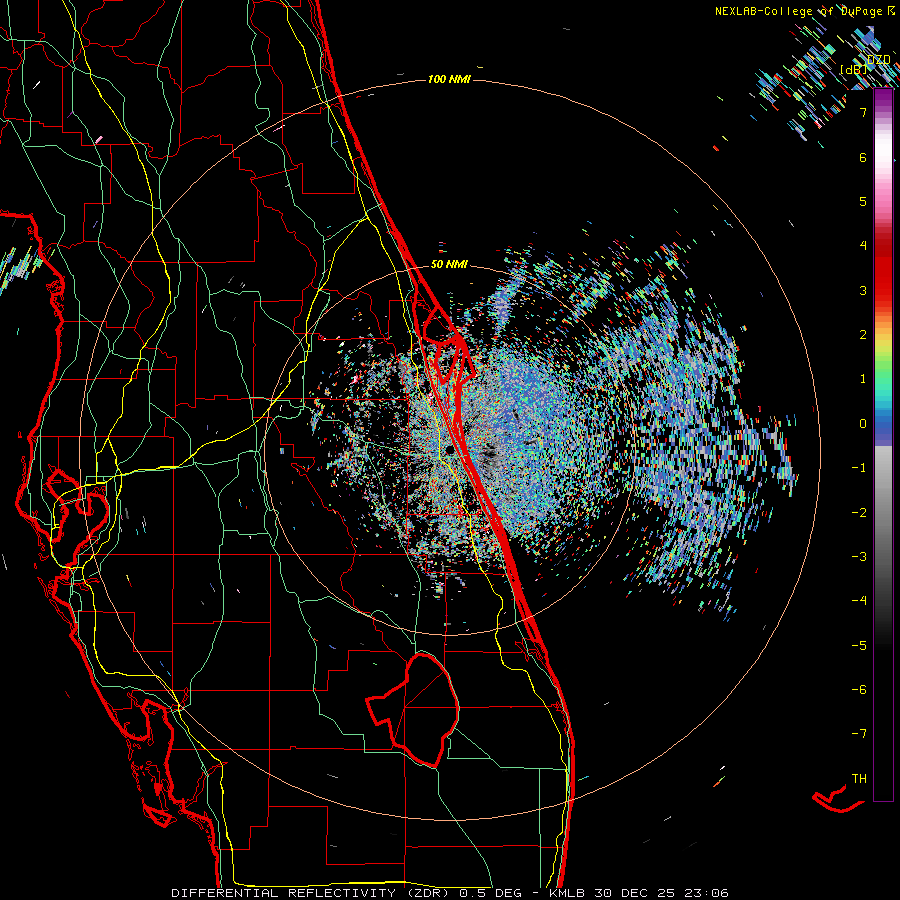The height and width of the screenshot is (900, 900).
Task: Click the 3 dB value on the color scale
Action: click(x=863, y=290)
